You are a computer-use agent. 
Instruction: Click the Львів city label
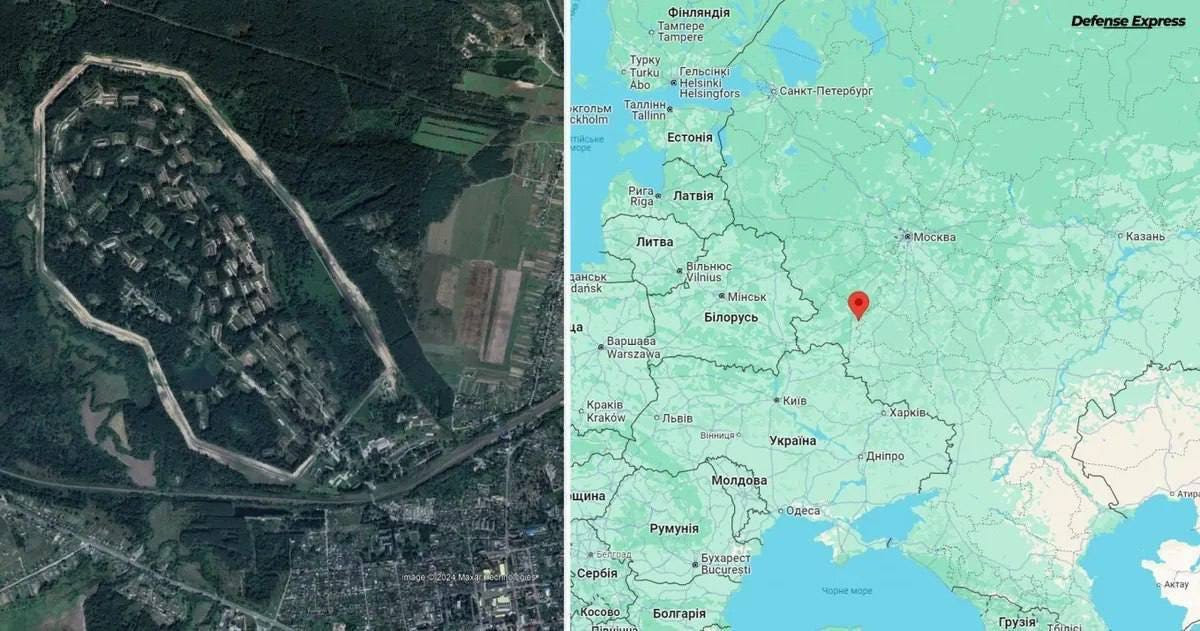(680, 417)
